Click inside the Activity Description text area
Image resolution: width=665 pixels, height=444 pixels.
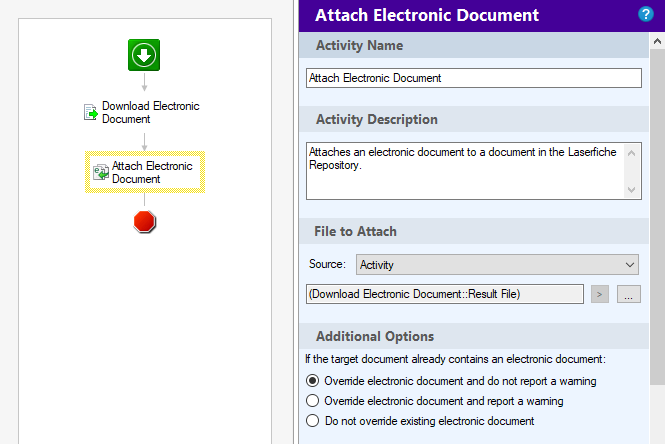(465, 171)
